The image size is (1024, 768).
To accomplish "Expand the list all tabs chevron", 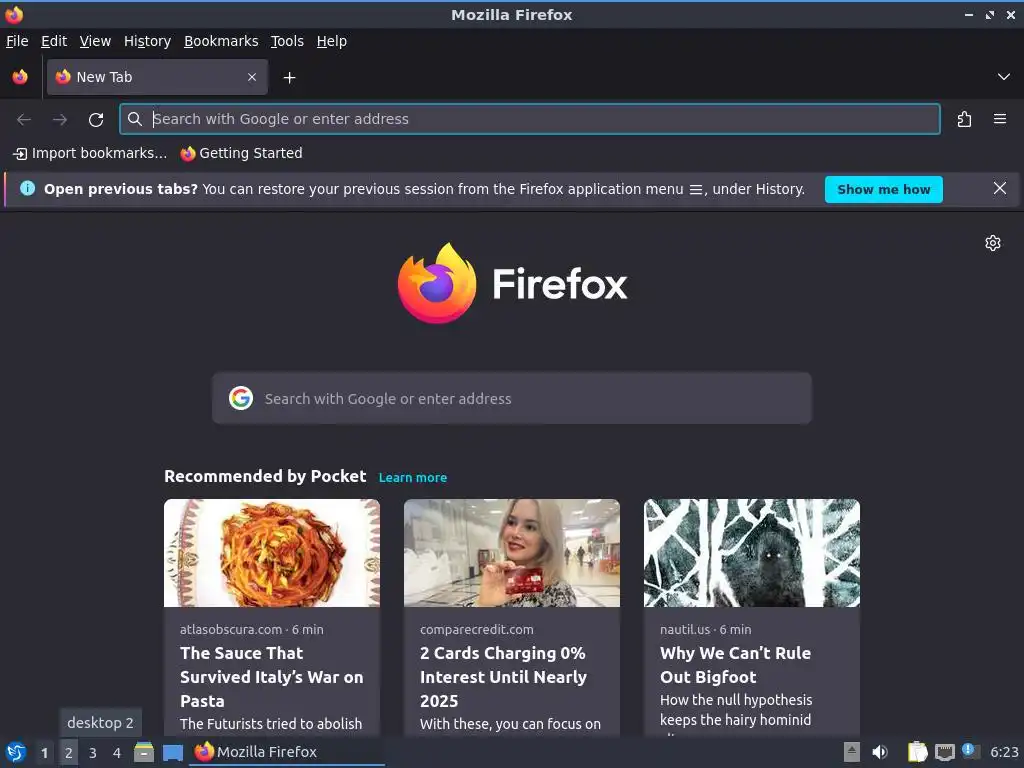I will tap(1004, 77).
